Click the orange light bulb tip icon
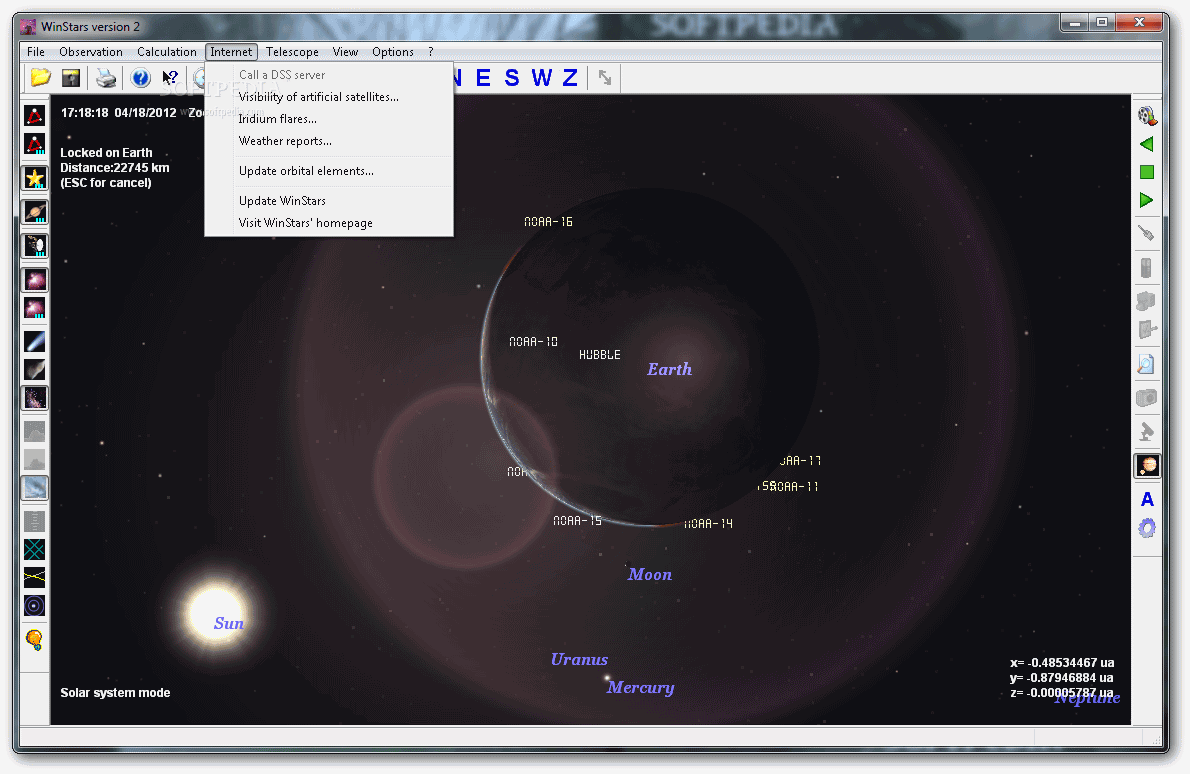Screen dimensions: 1190x774 click(x=34, y=640)
